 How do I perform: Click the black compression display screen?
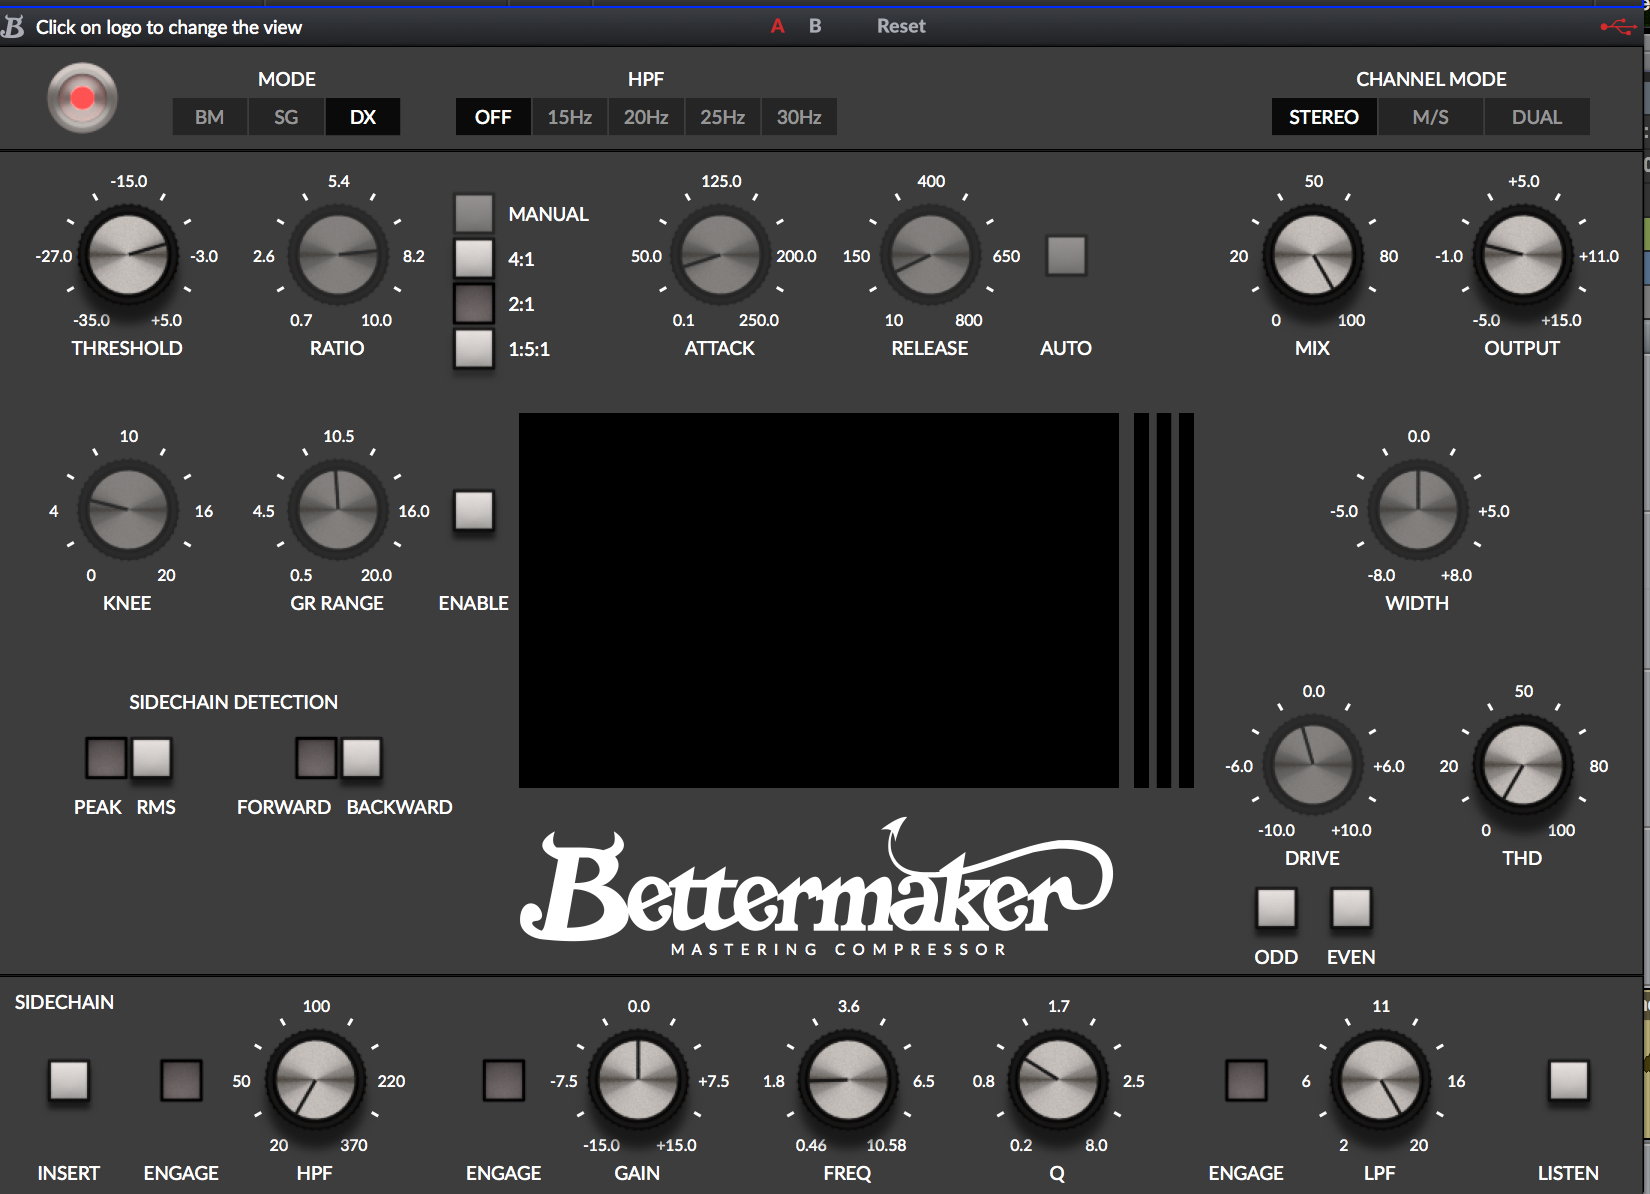[x=819, y=600]
